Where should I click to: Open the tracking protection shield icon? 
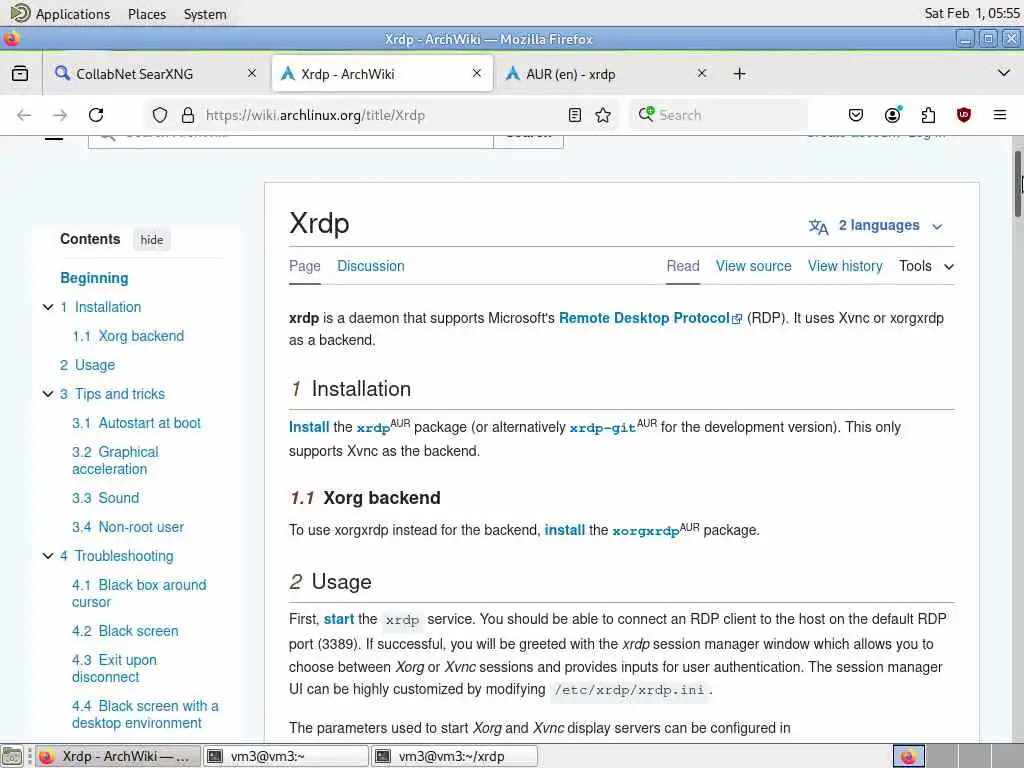point(160,116)
